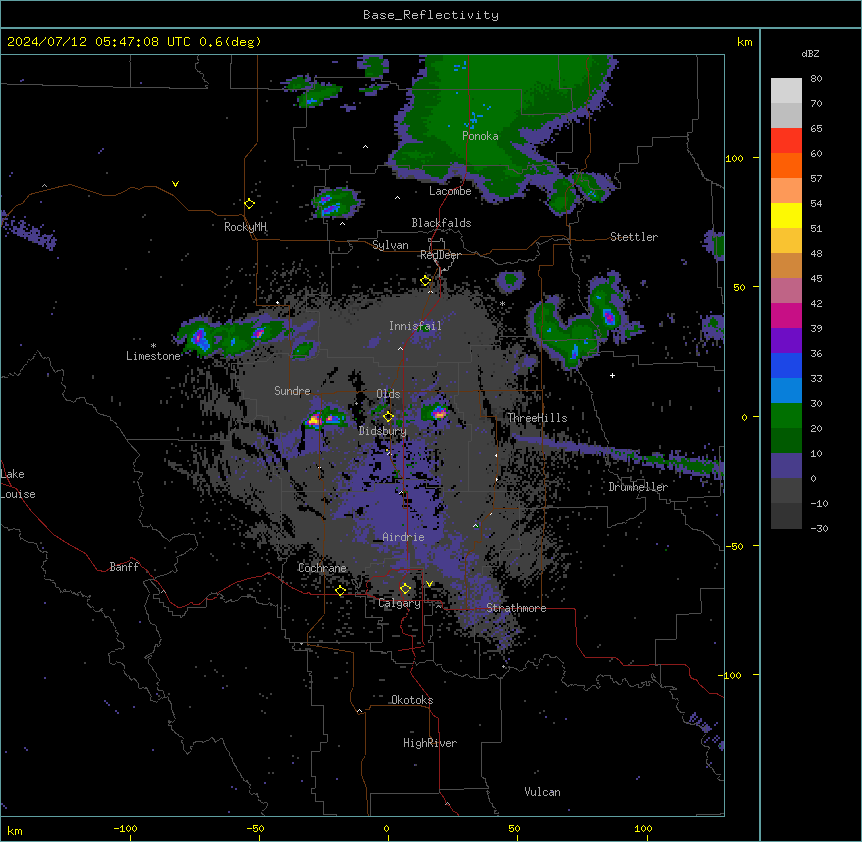Select the Banff label
The width and height of the screenshot is (862, 842).
pos(124,567)
